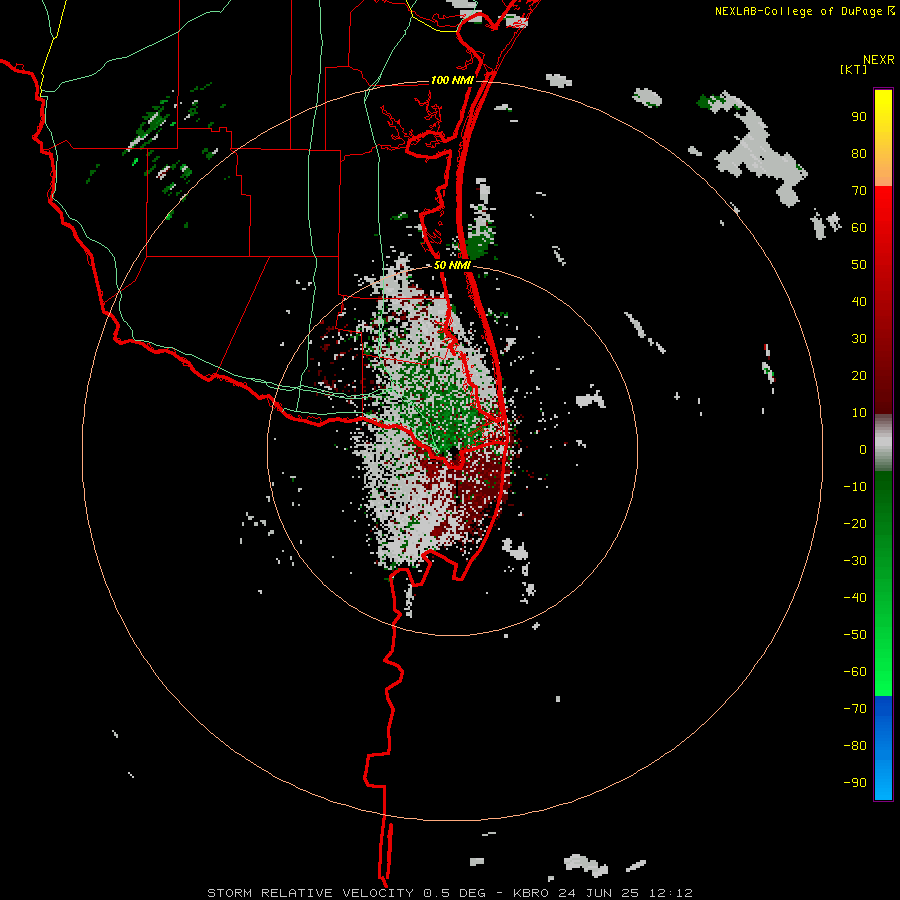Click the 90 value on velocity scale
This screenshot has height=900, width=900.
click(859, 117)
